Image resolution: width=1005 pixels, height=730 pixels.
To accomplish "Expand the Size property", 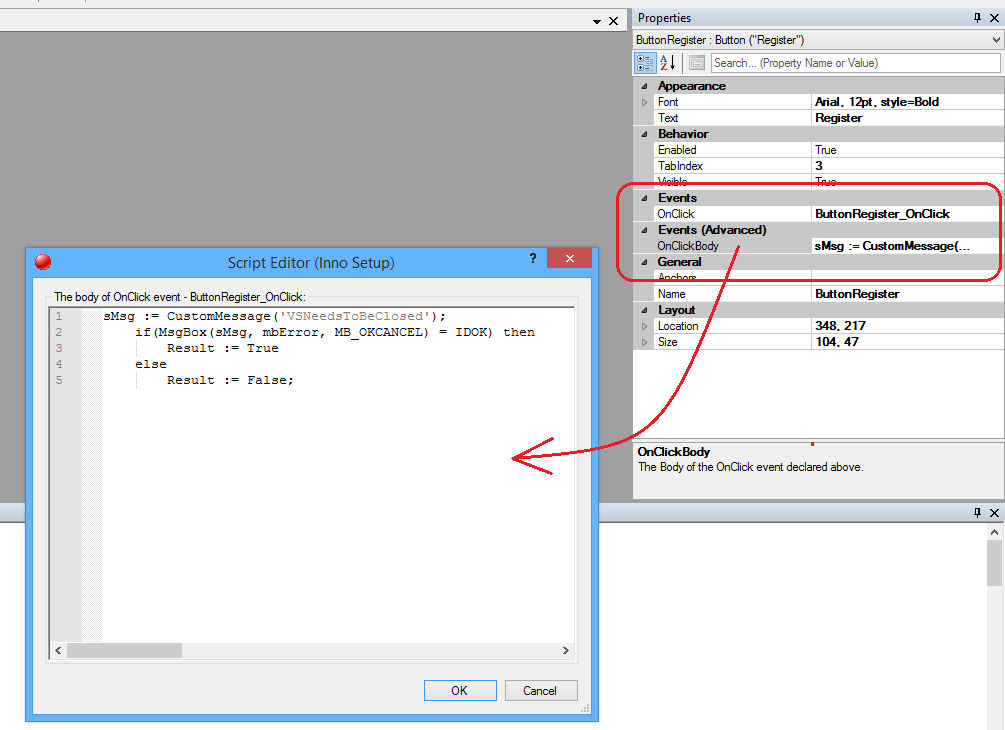I will 644,342.
